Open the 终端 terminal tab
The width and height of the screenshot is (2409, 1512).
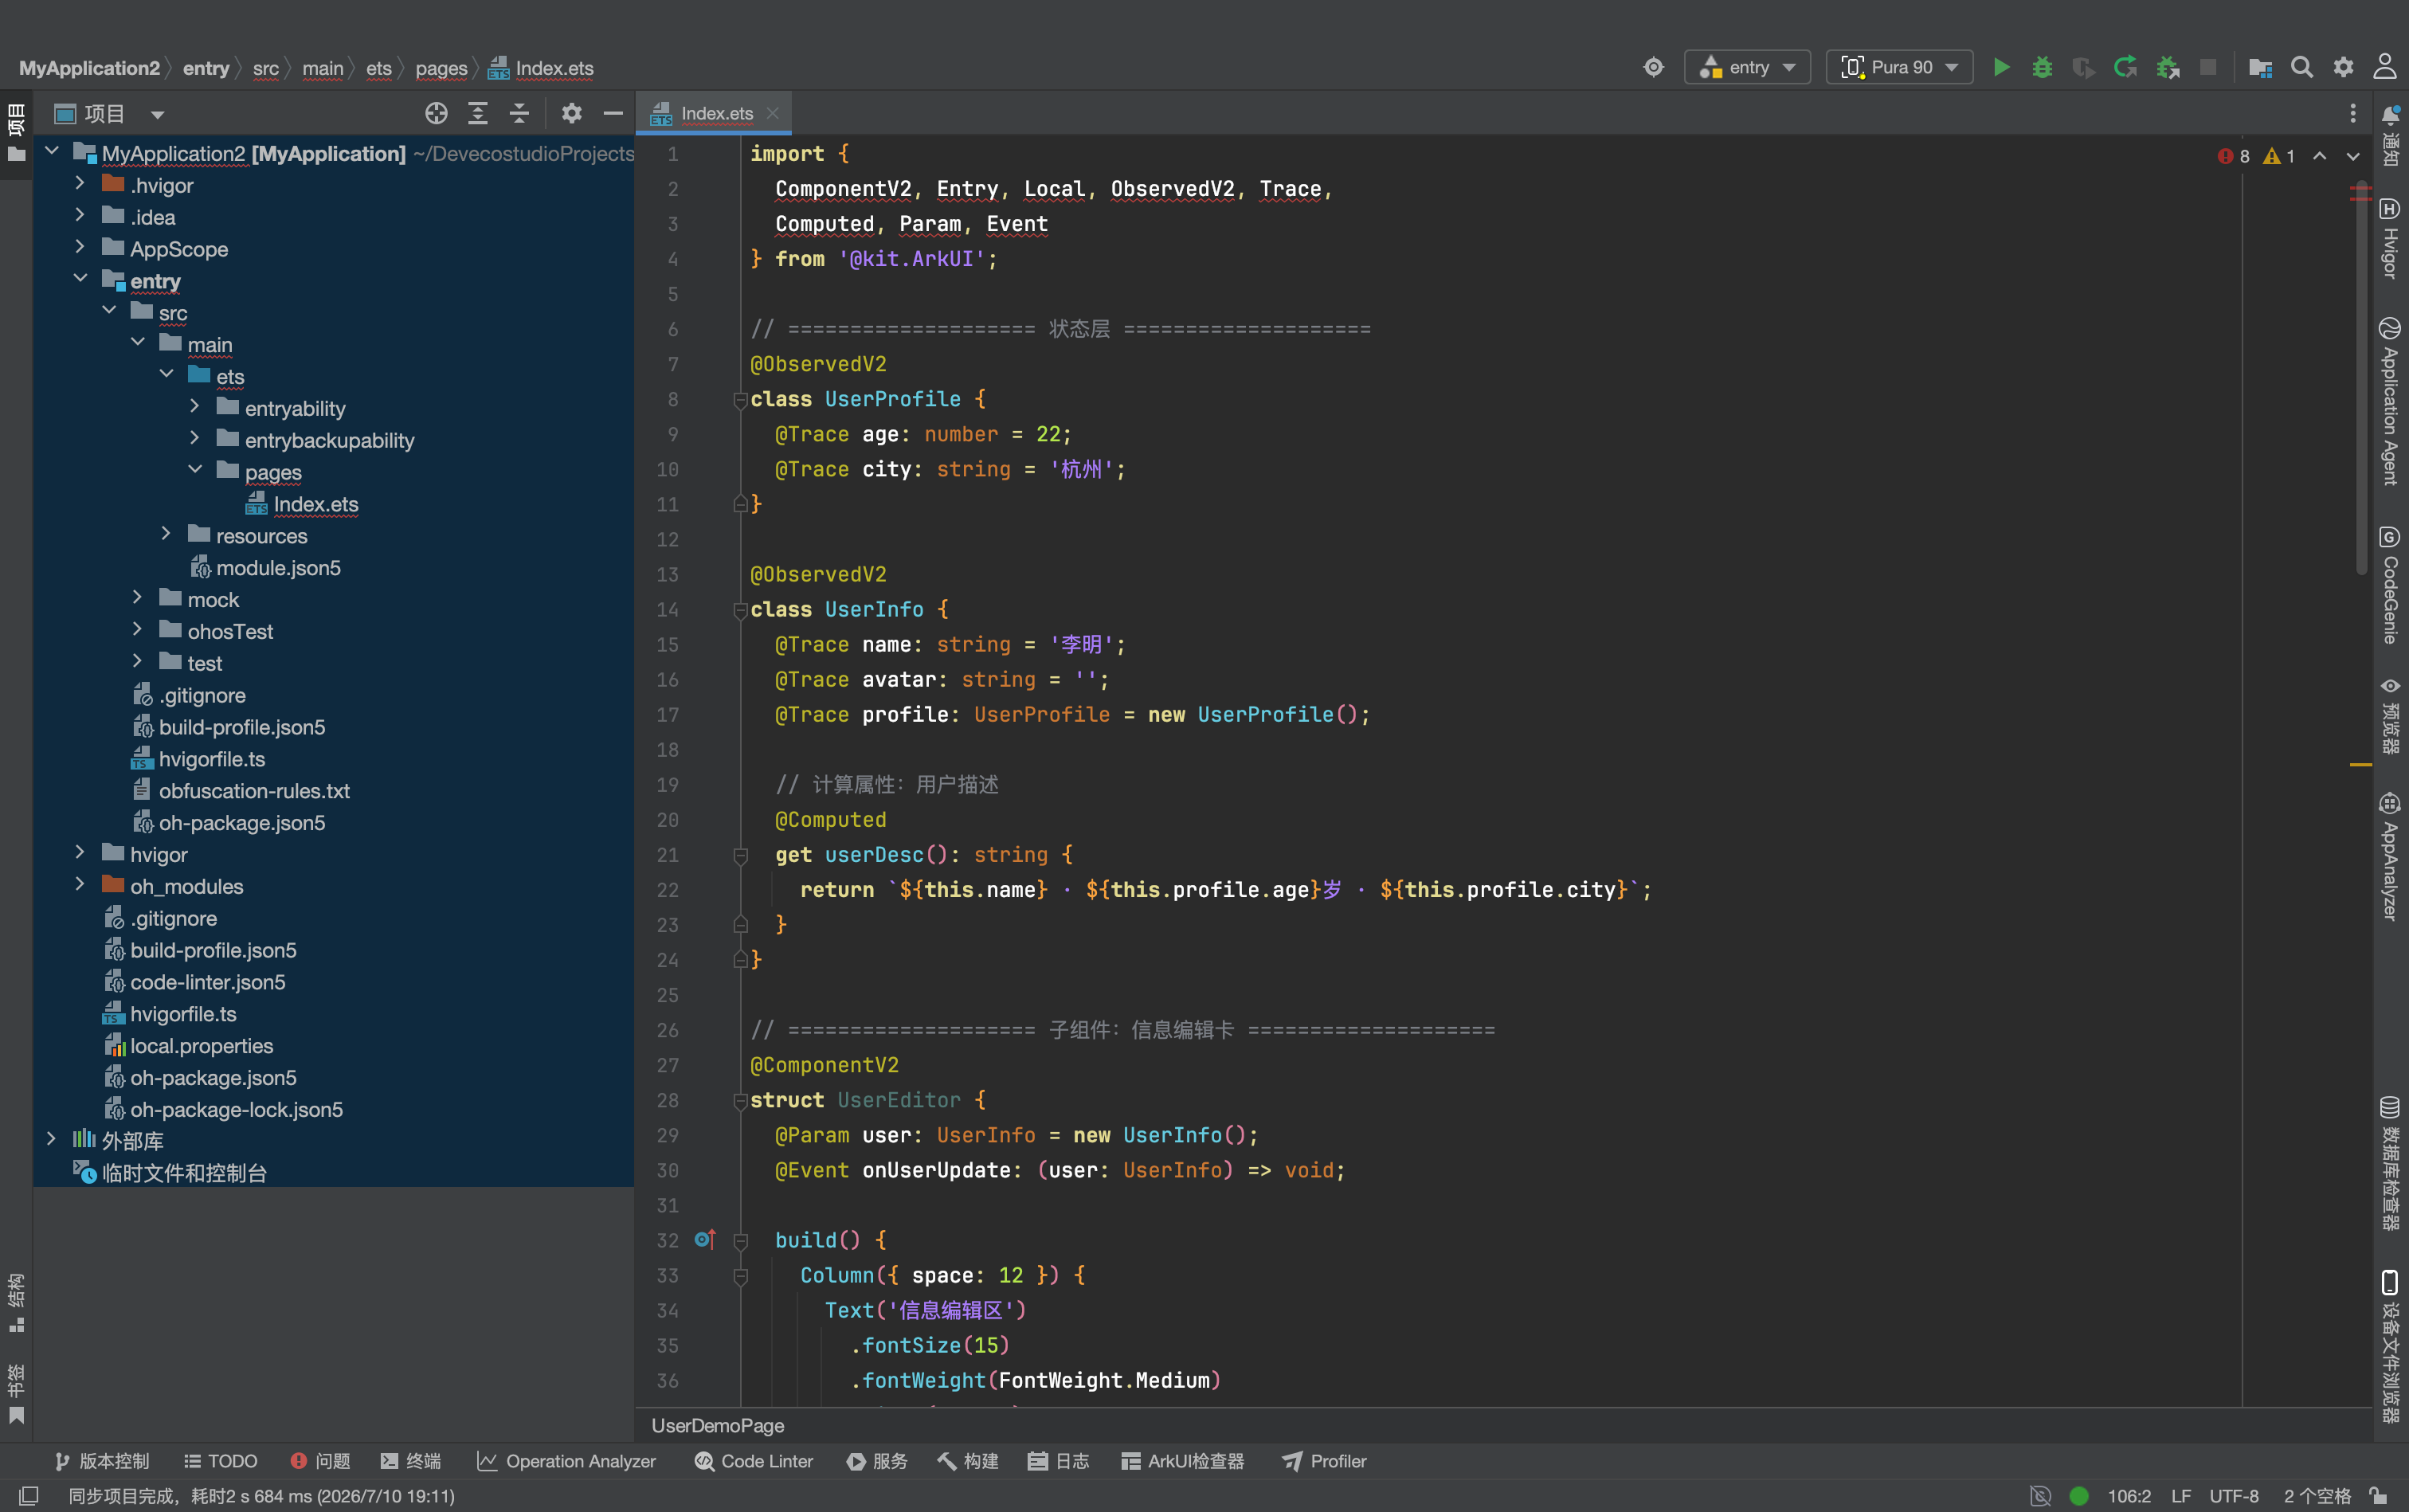tap(411, 1461)
